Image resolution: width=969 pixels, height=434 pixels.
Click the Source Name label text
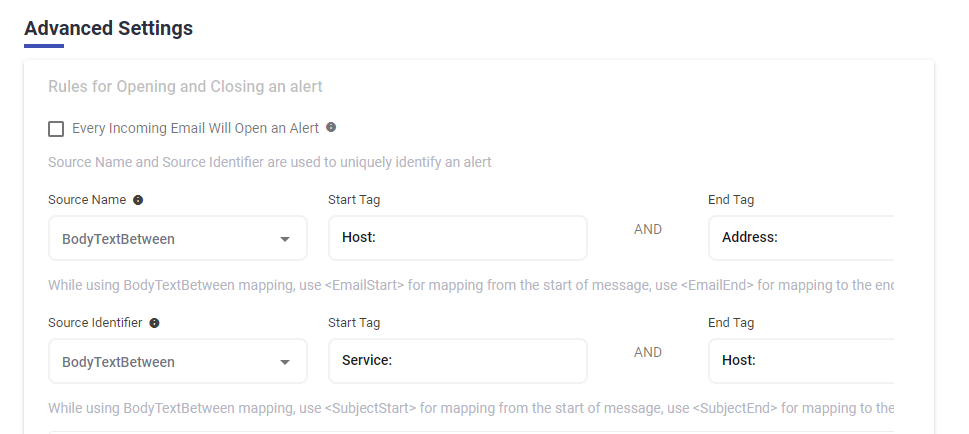tap(87, 200)
